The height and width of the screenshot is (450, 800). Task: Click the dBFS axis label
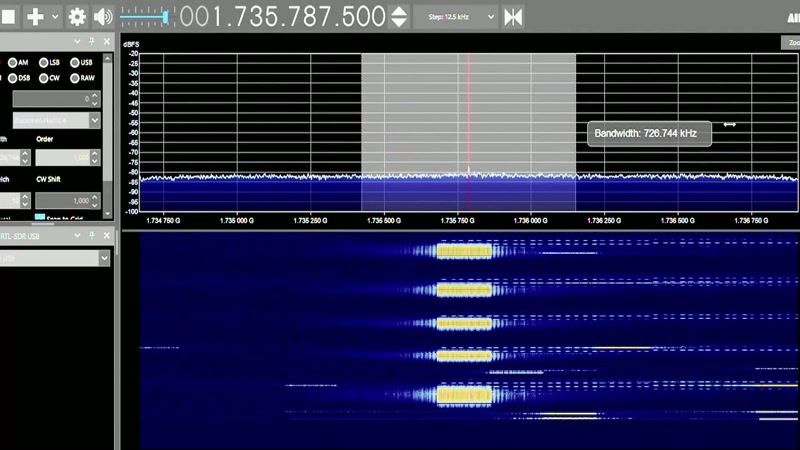[x=131, y=44]
